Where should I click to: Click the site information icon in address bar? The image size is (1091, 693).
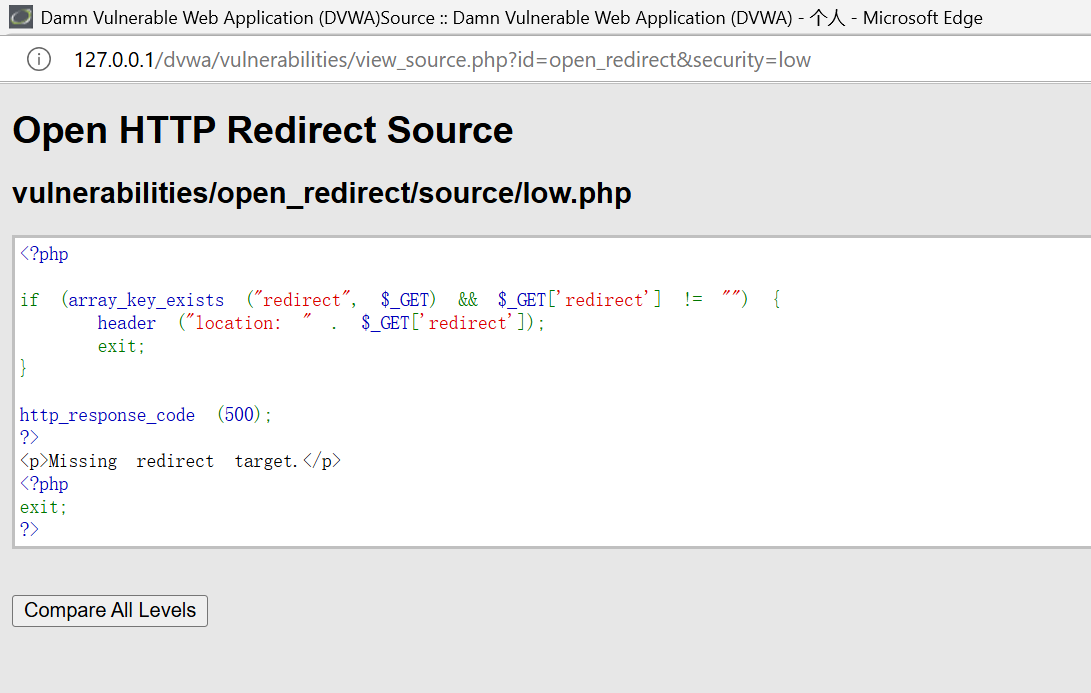pyautogui.click(x=39, y=60)
